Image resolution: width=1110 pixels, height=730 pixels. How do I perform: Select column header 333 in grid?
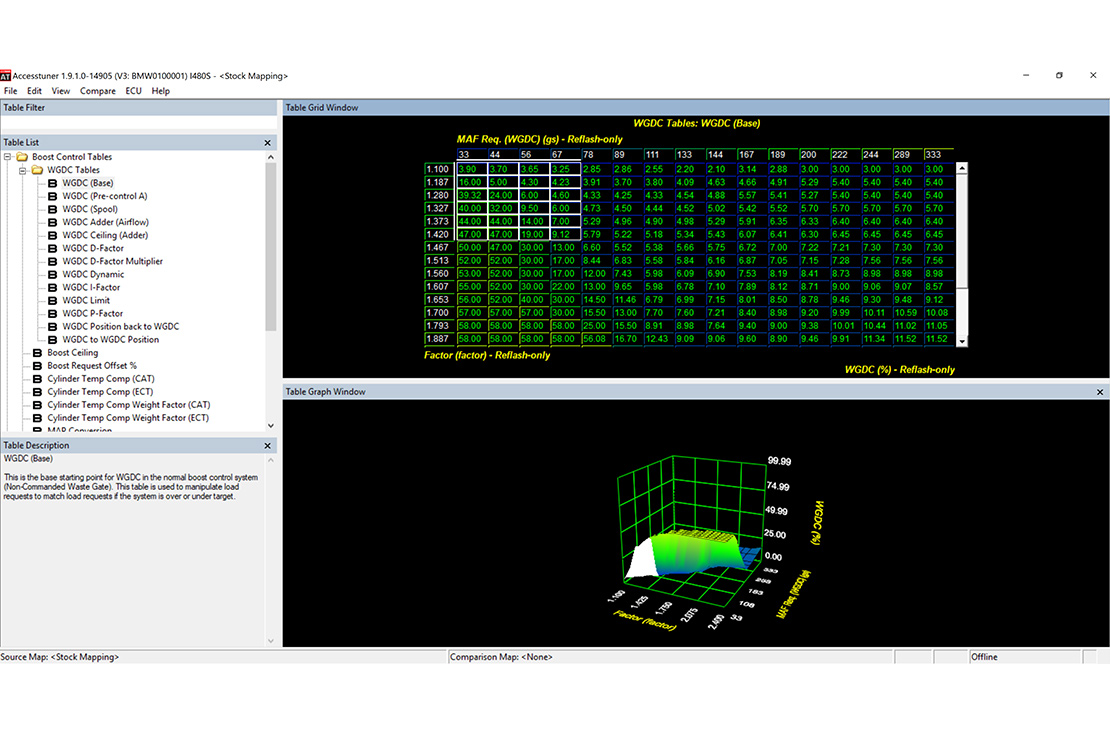pos(939,155)
